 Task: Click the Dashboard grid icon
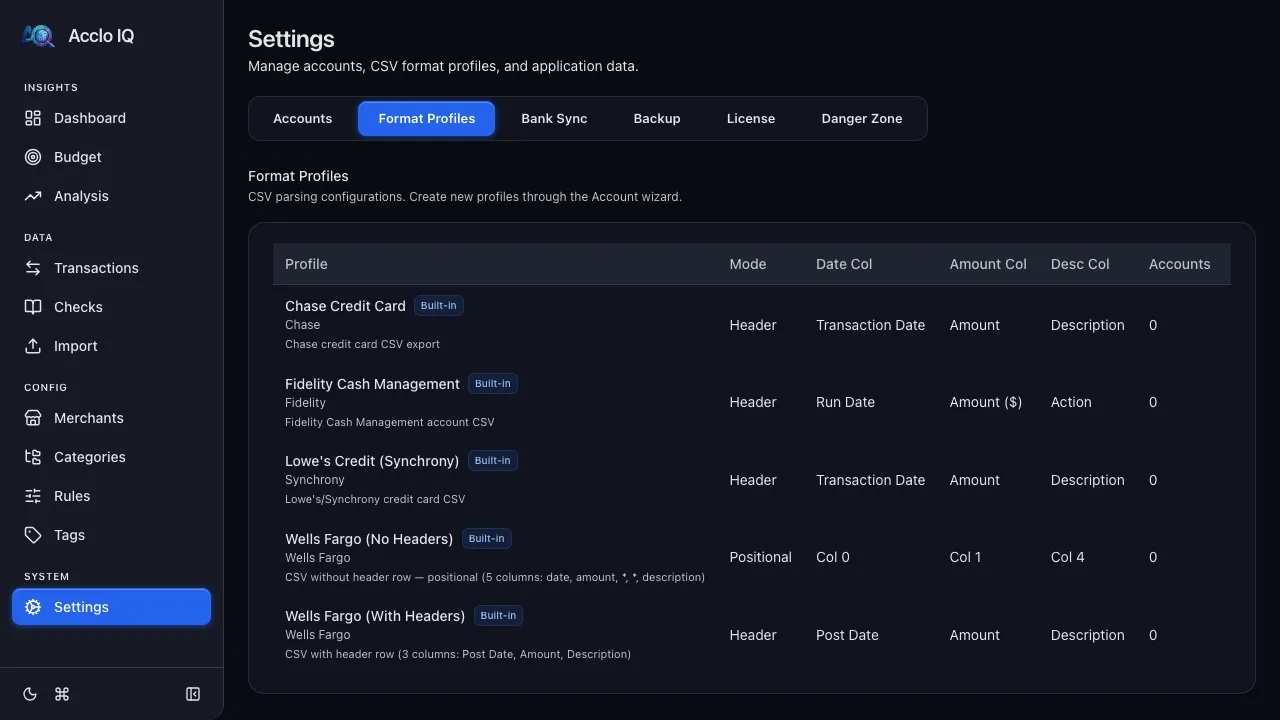click(x=33, y=118)
